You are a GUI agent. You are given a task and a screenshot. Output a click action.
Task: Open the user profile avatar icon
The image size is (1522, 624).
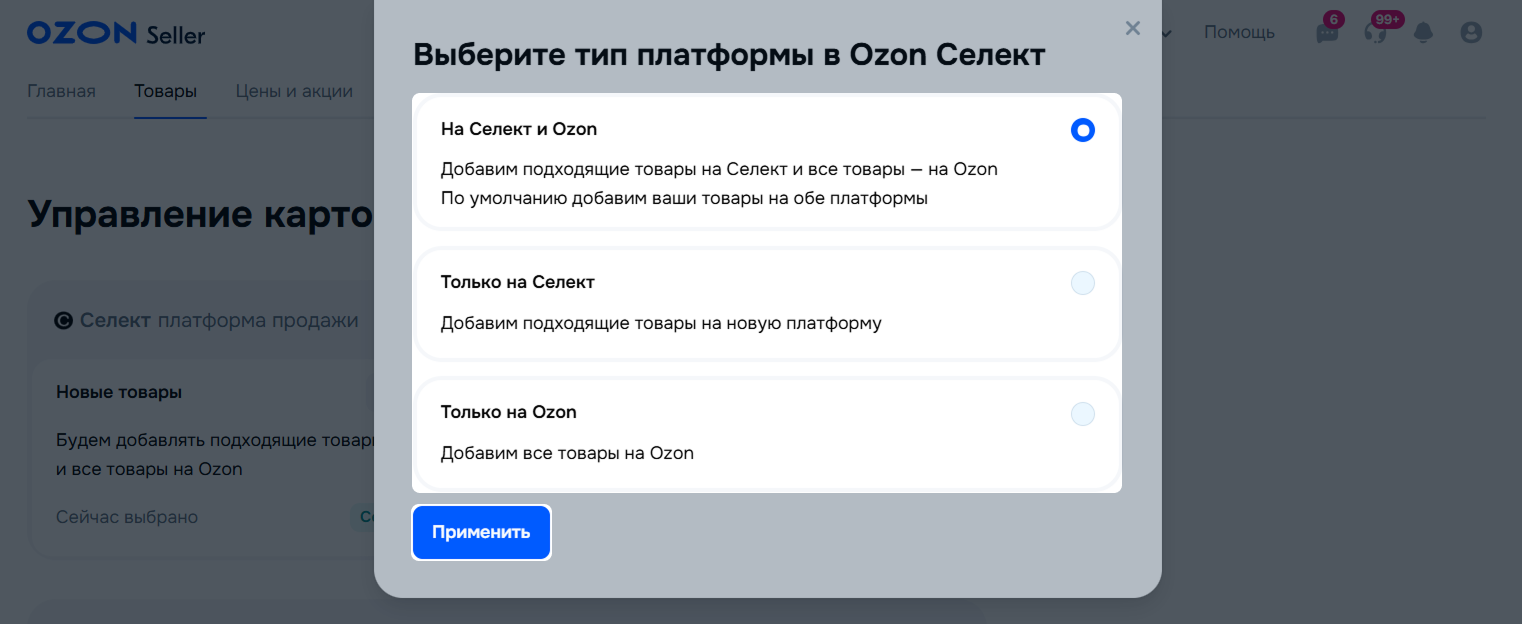point(1471,33)
